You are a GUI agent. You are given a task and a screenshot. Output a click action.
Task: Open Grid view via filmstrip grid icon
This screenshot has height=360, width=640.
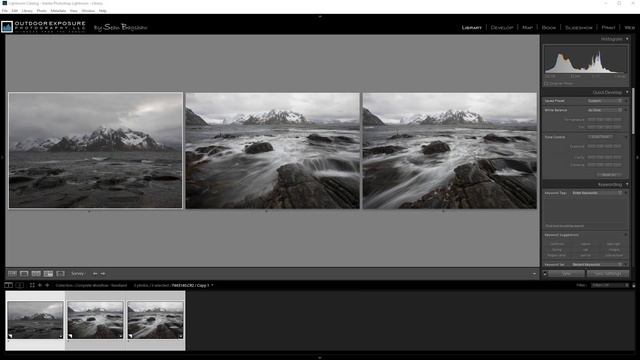click(x=32, y=285)
